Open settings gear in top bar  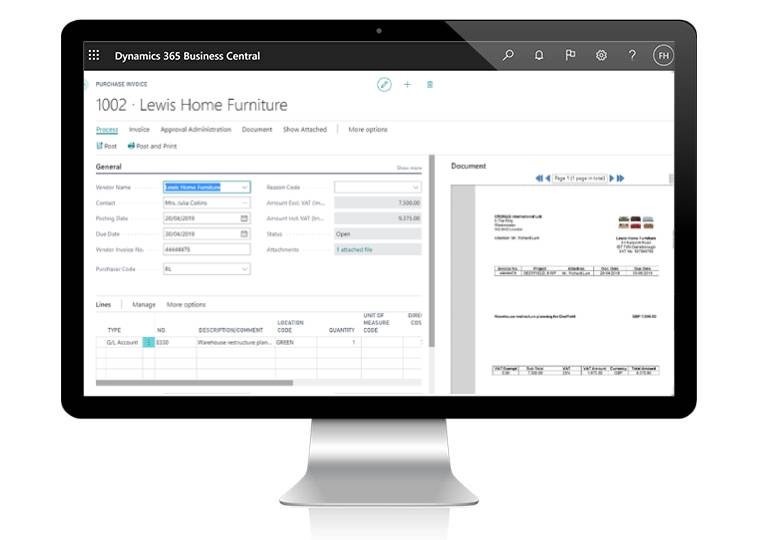(601, 56)
